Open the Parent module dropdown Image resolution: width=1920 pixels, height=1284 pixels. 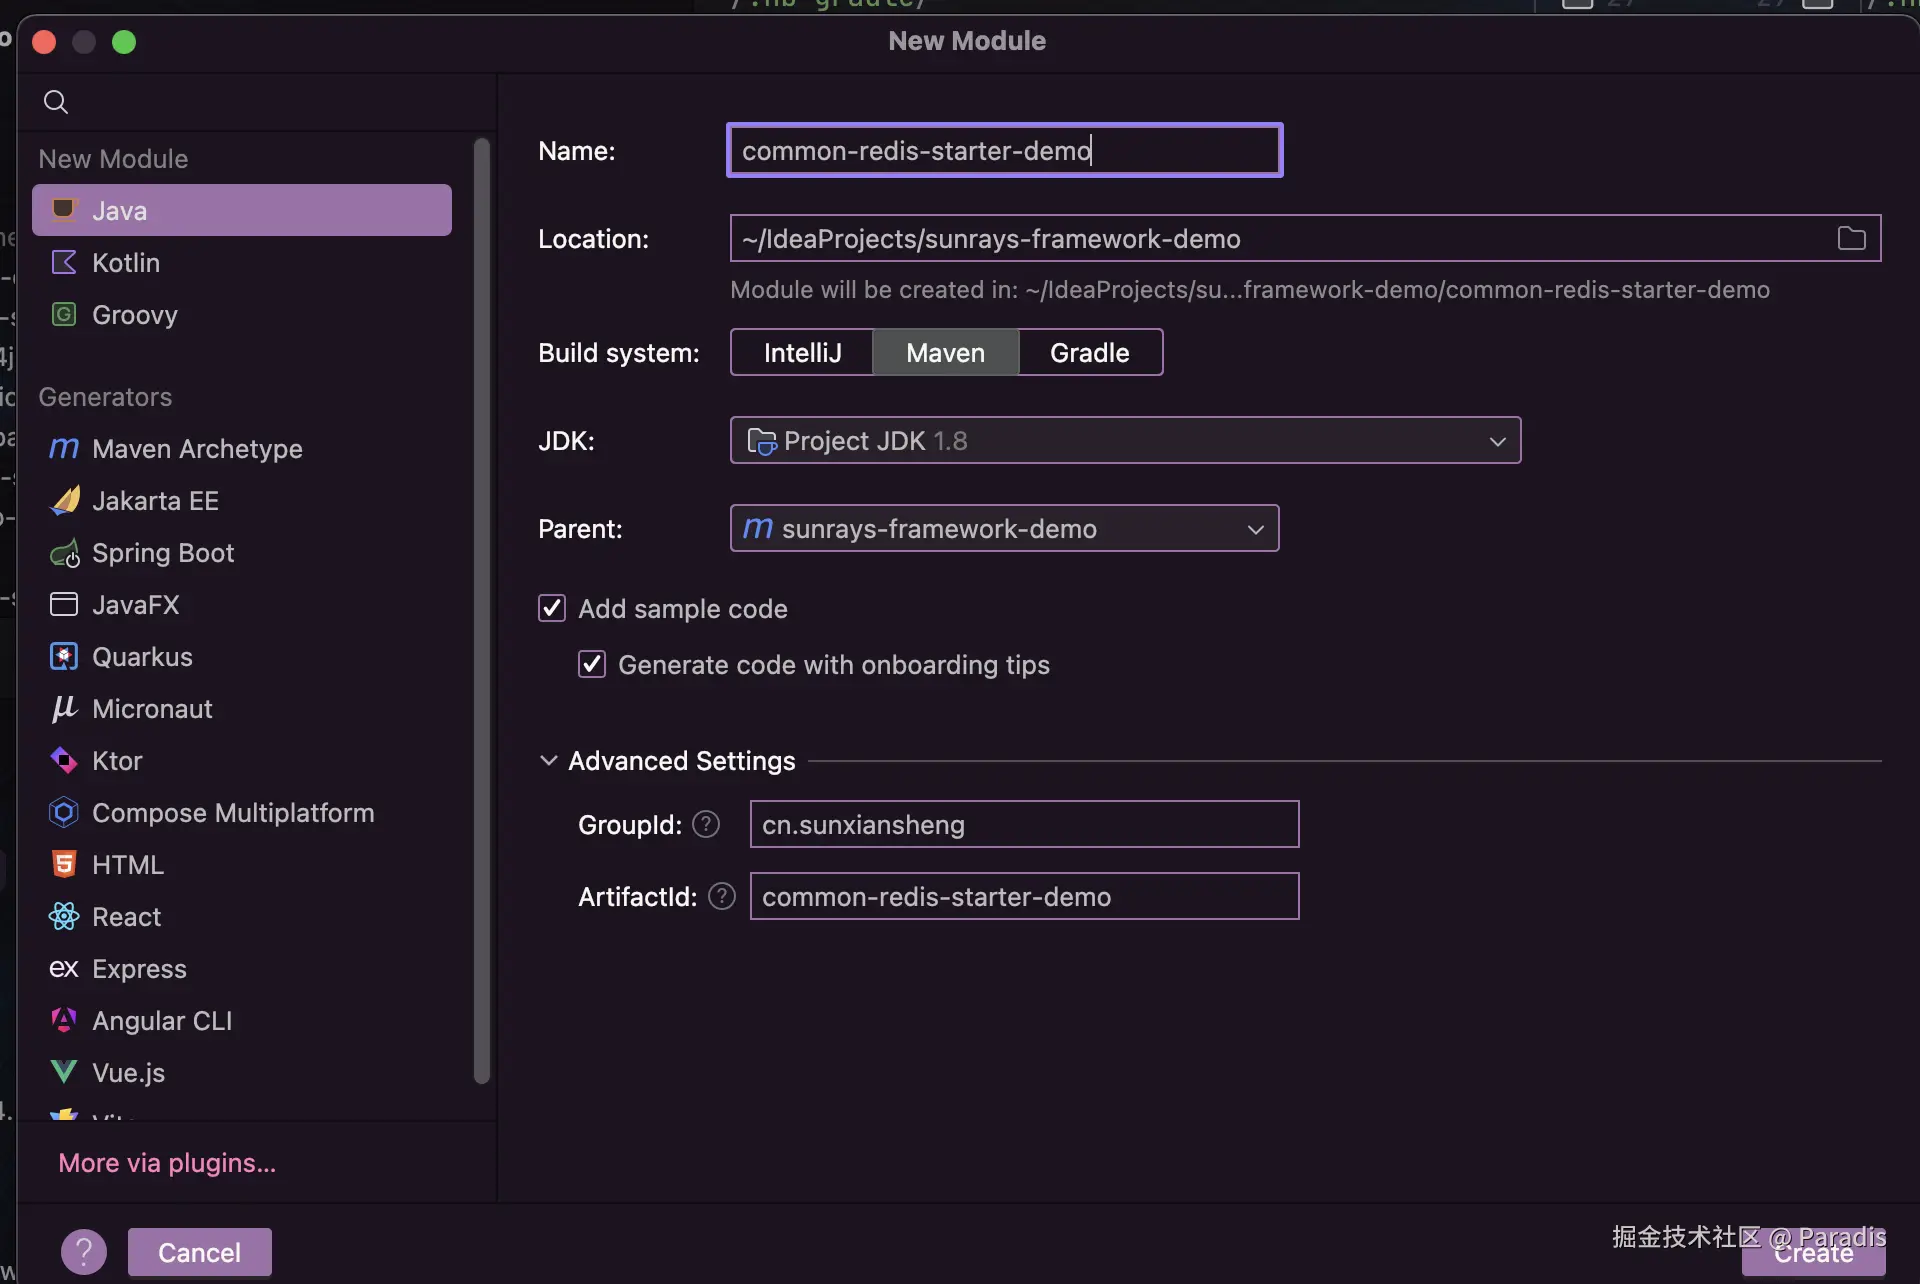click(1004, 528)
